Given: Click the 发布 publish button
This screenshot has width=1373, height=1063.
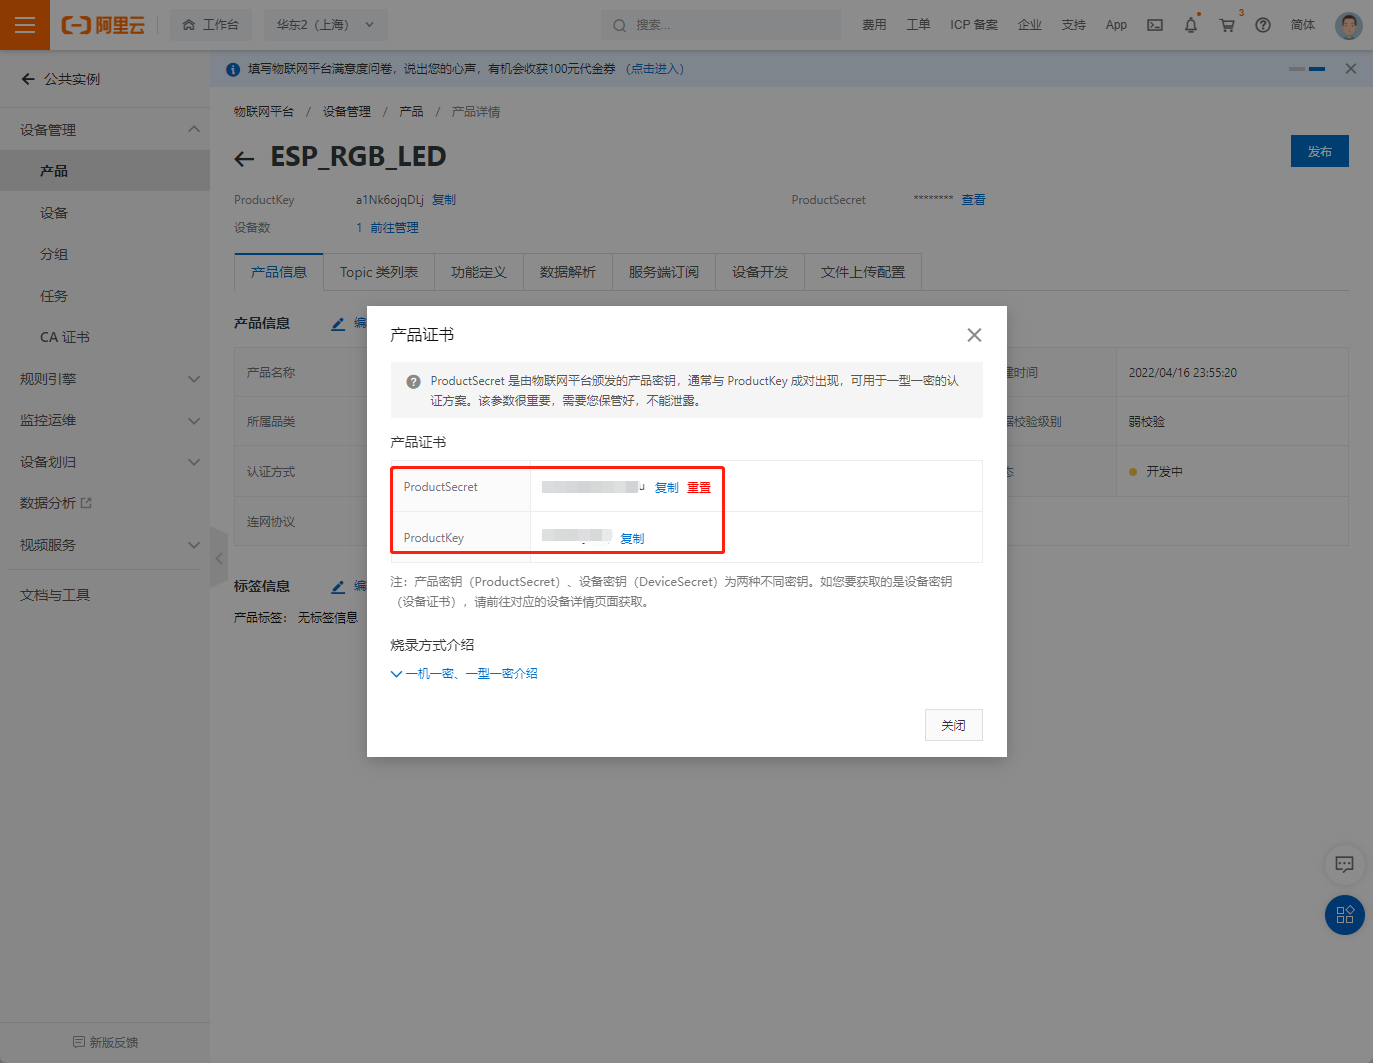Looking at the screenshot, I should point(1320,151).
